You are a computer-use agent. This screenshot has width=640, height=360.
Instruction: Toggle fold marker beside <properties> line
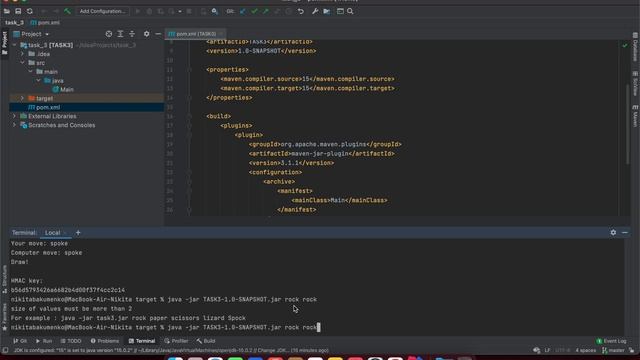point(189,70)
